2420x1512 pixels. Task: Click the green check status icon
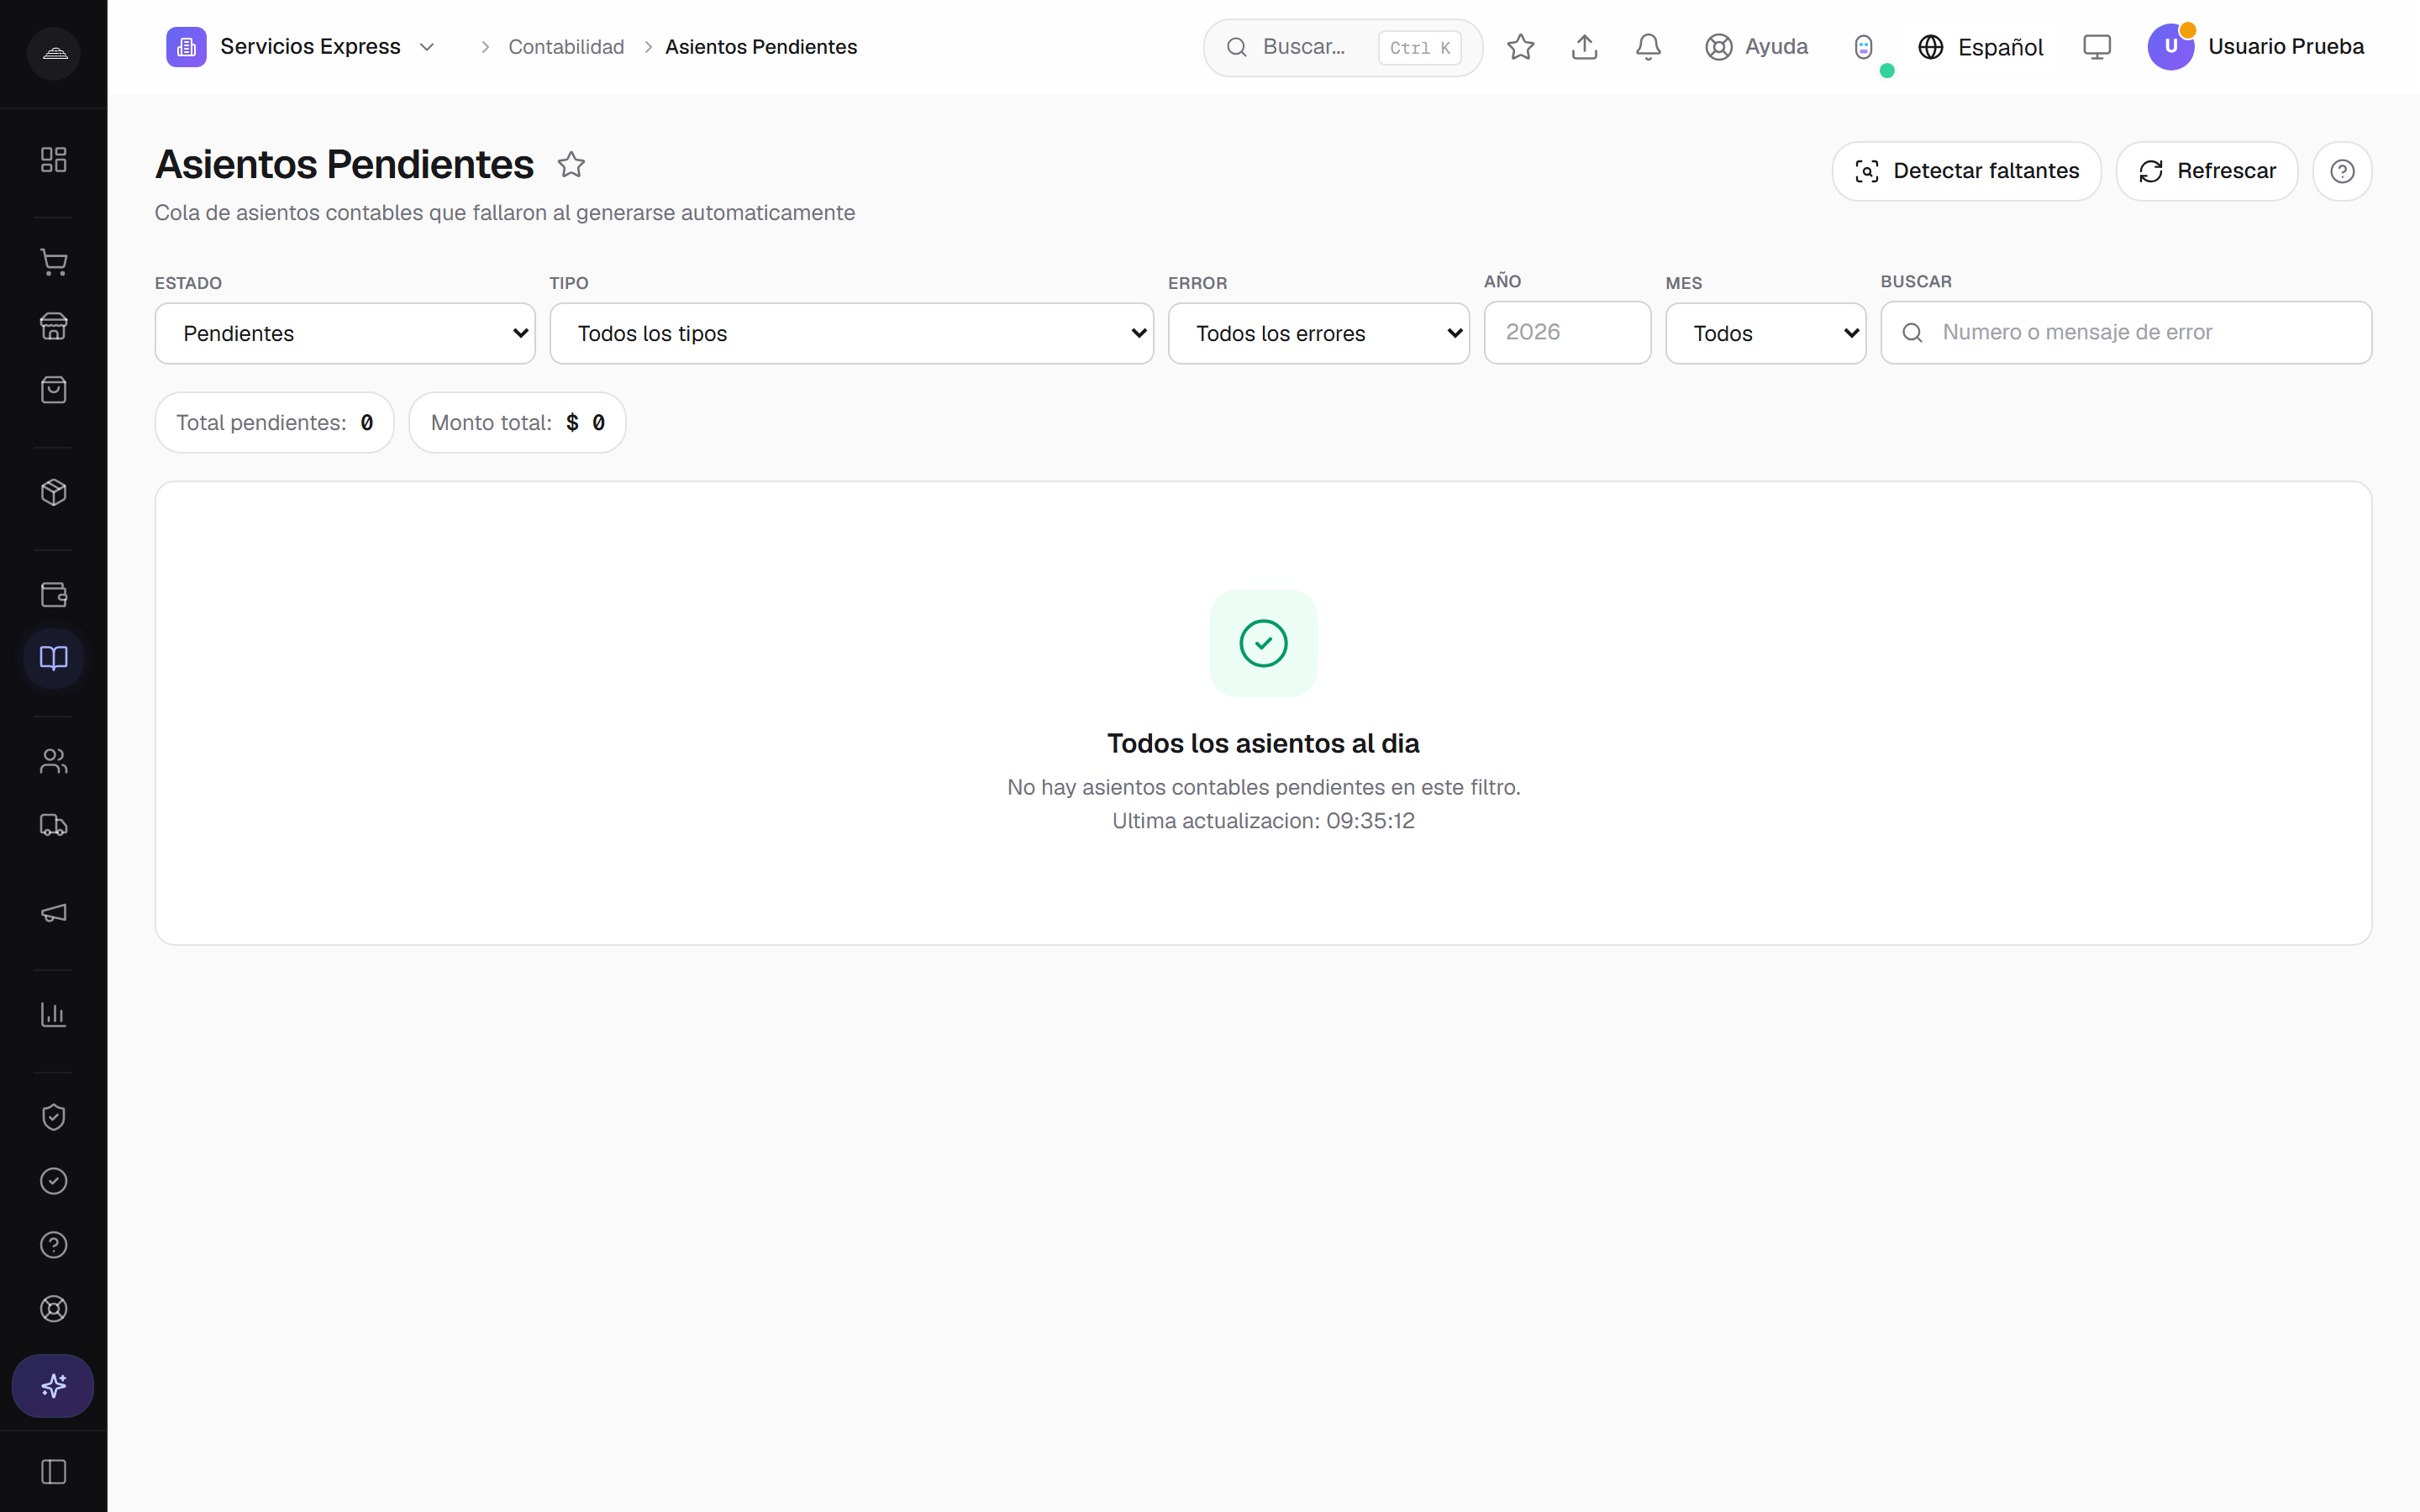[x=1263, y=643]
